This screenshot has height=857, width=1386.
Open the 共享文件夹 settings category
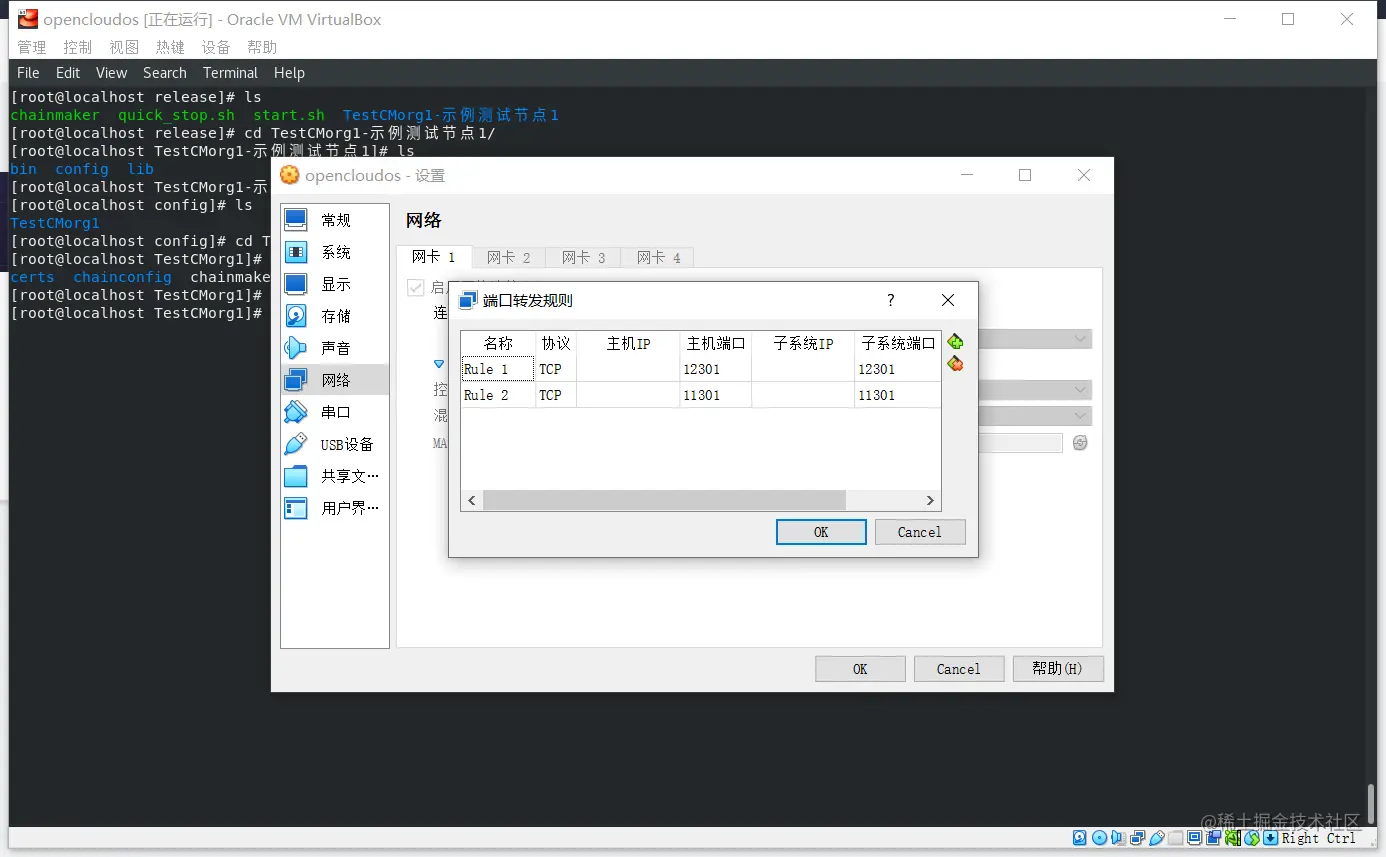[x=335, y=476]
